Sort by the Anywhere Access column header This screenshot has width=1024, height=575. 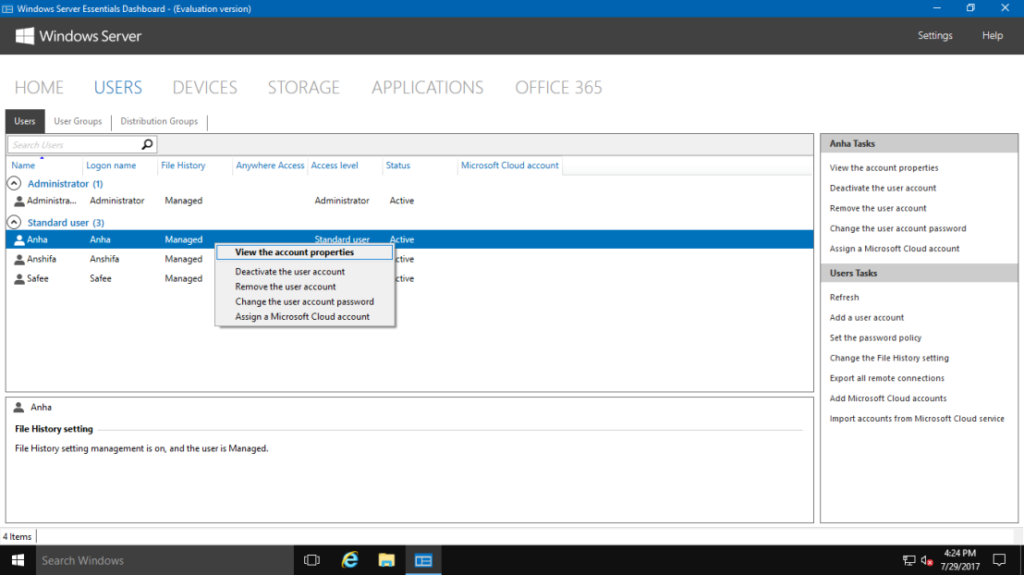(270, 166)
